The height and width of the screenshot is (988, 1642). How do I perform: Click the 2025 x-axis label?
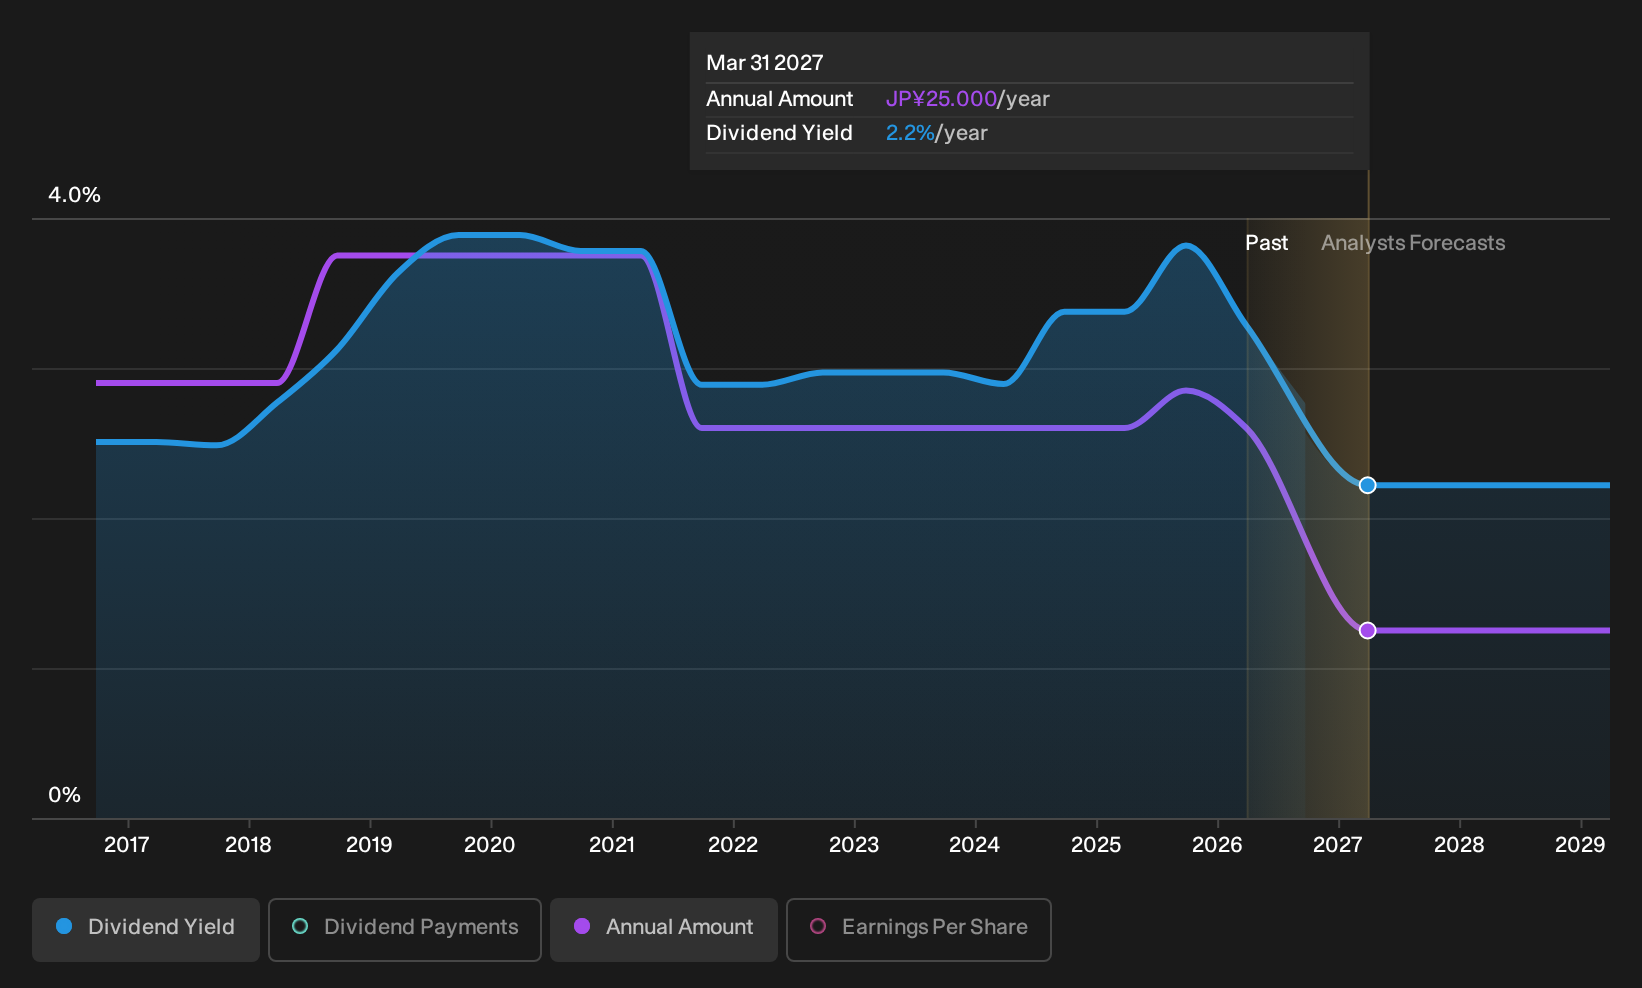(1096, 845)
